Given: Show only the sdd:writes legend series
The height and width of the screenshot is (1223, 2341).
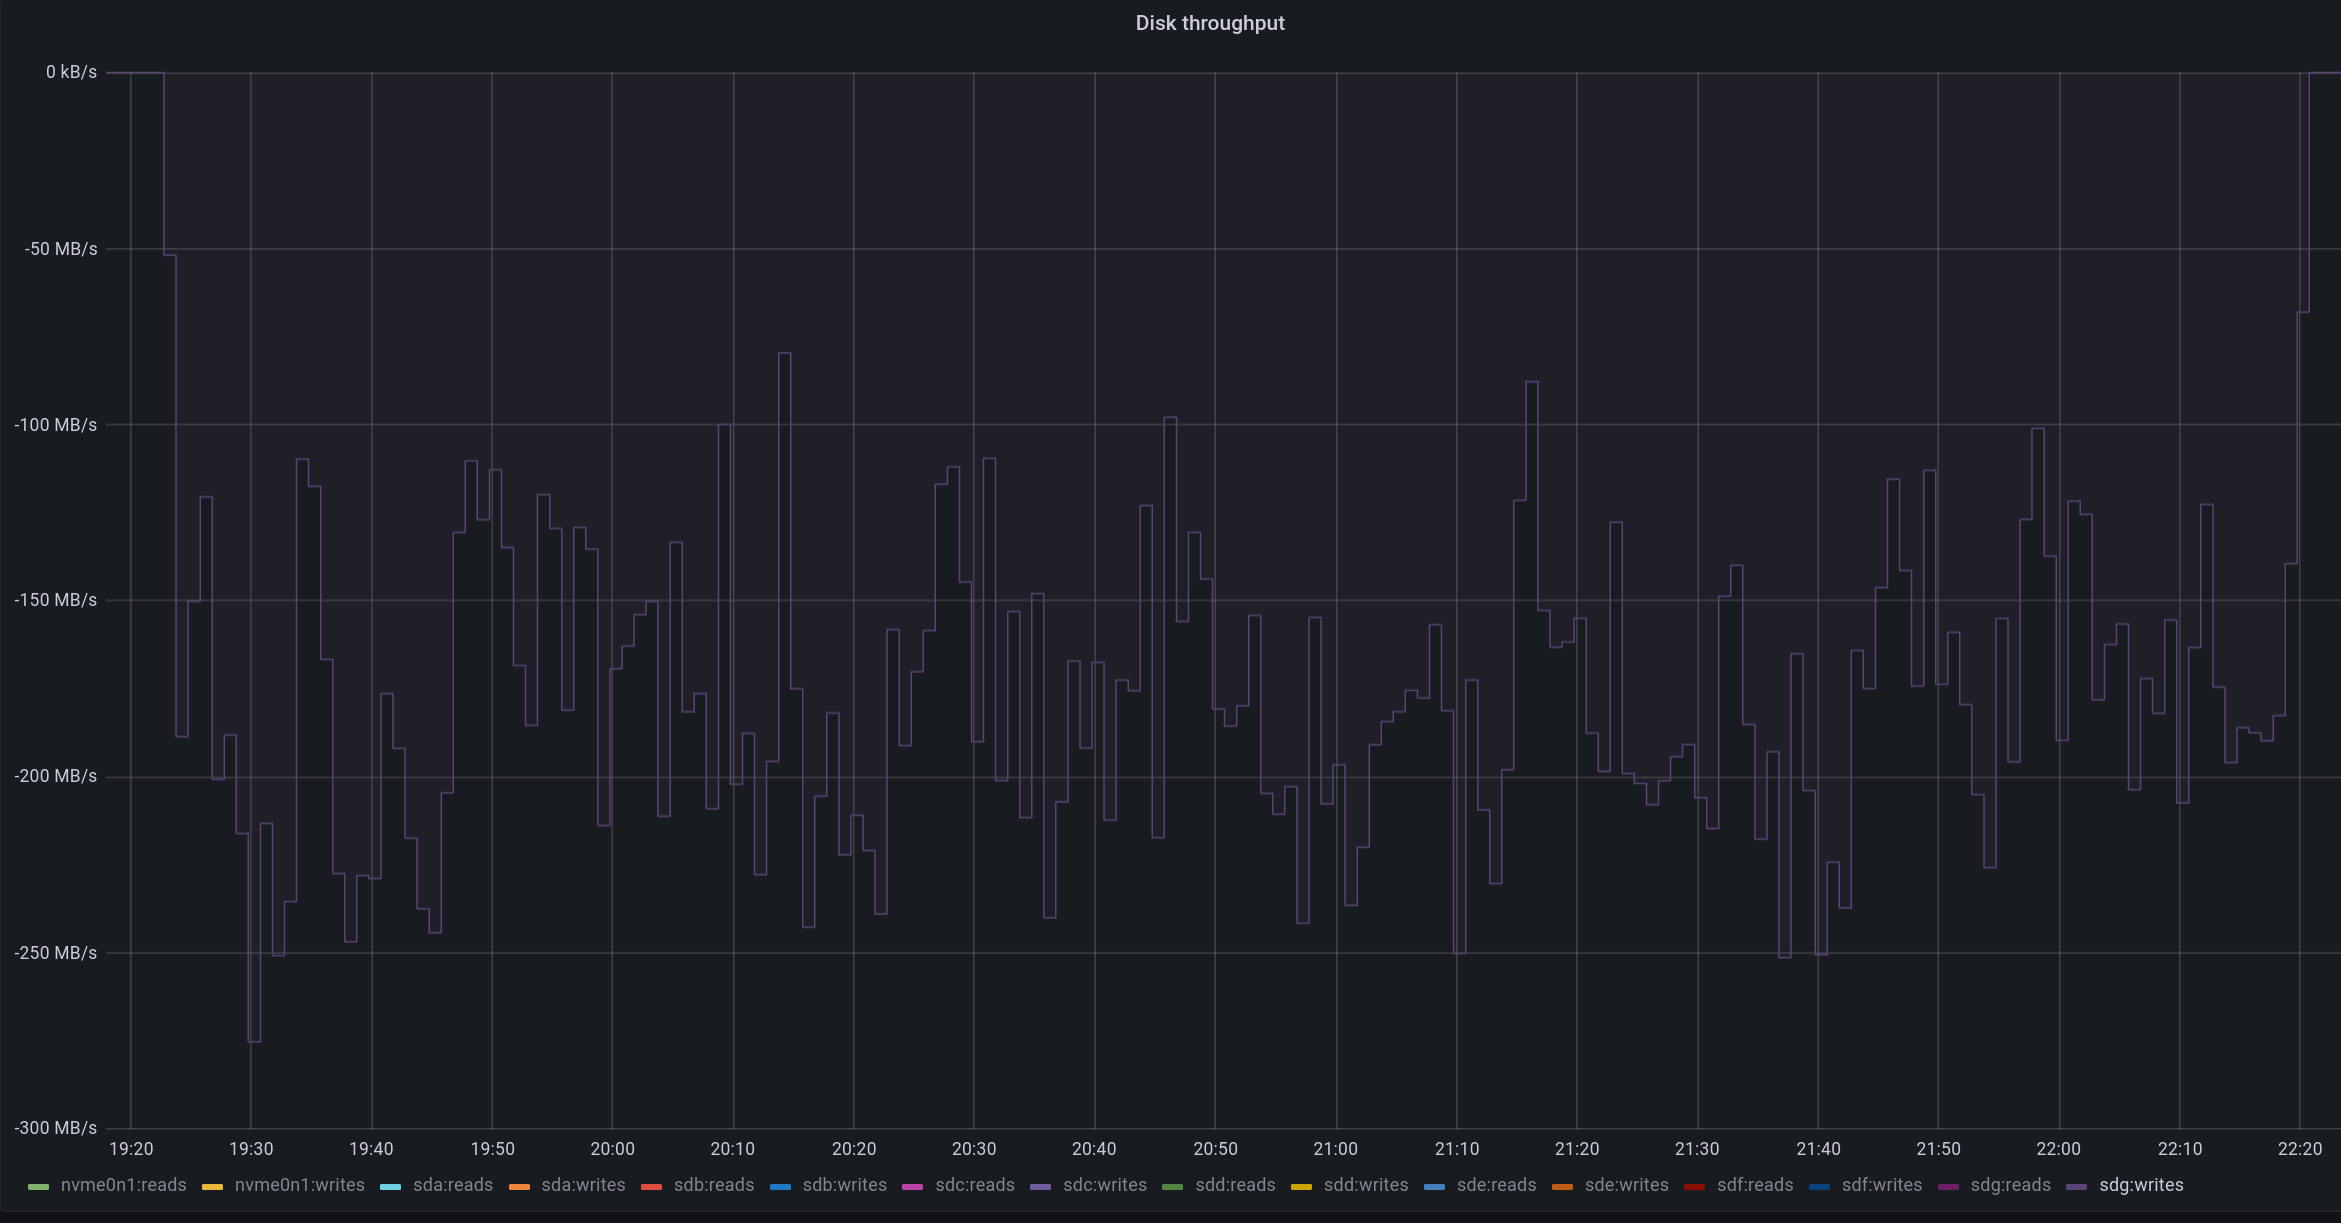Looking at the screenshot, I should (x=1365, y=1185).
